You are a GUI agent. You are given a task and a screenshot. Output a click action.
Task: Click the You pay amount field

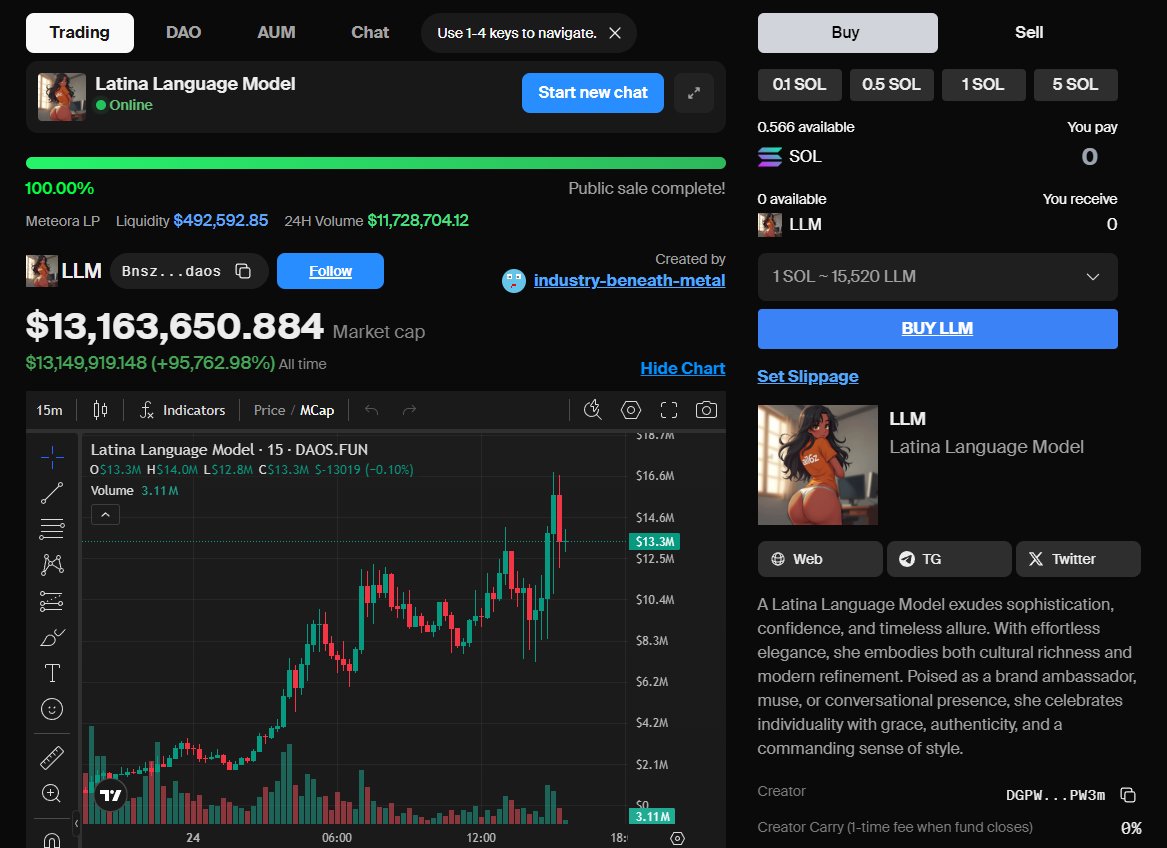click(x=1089, y=156)
